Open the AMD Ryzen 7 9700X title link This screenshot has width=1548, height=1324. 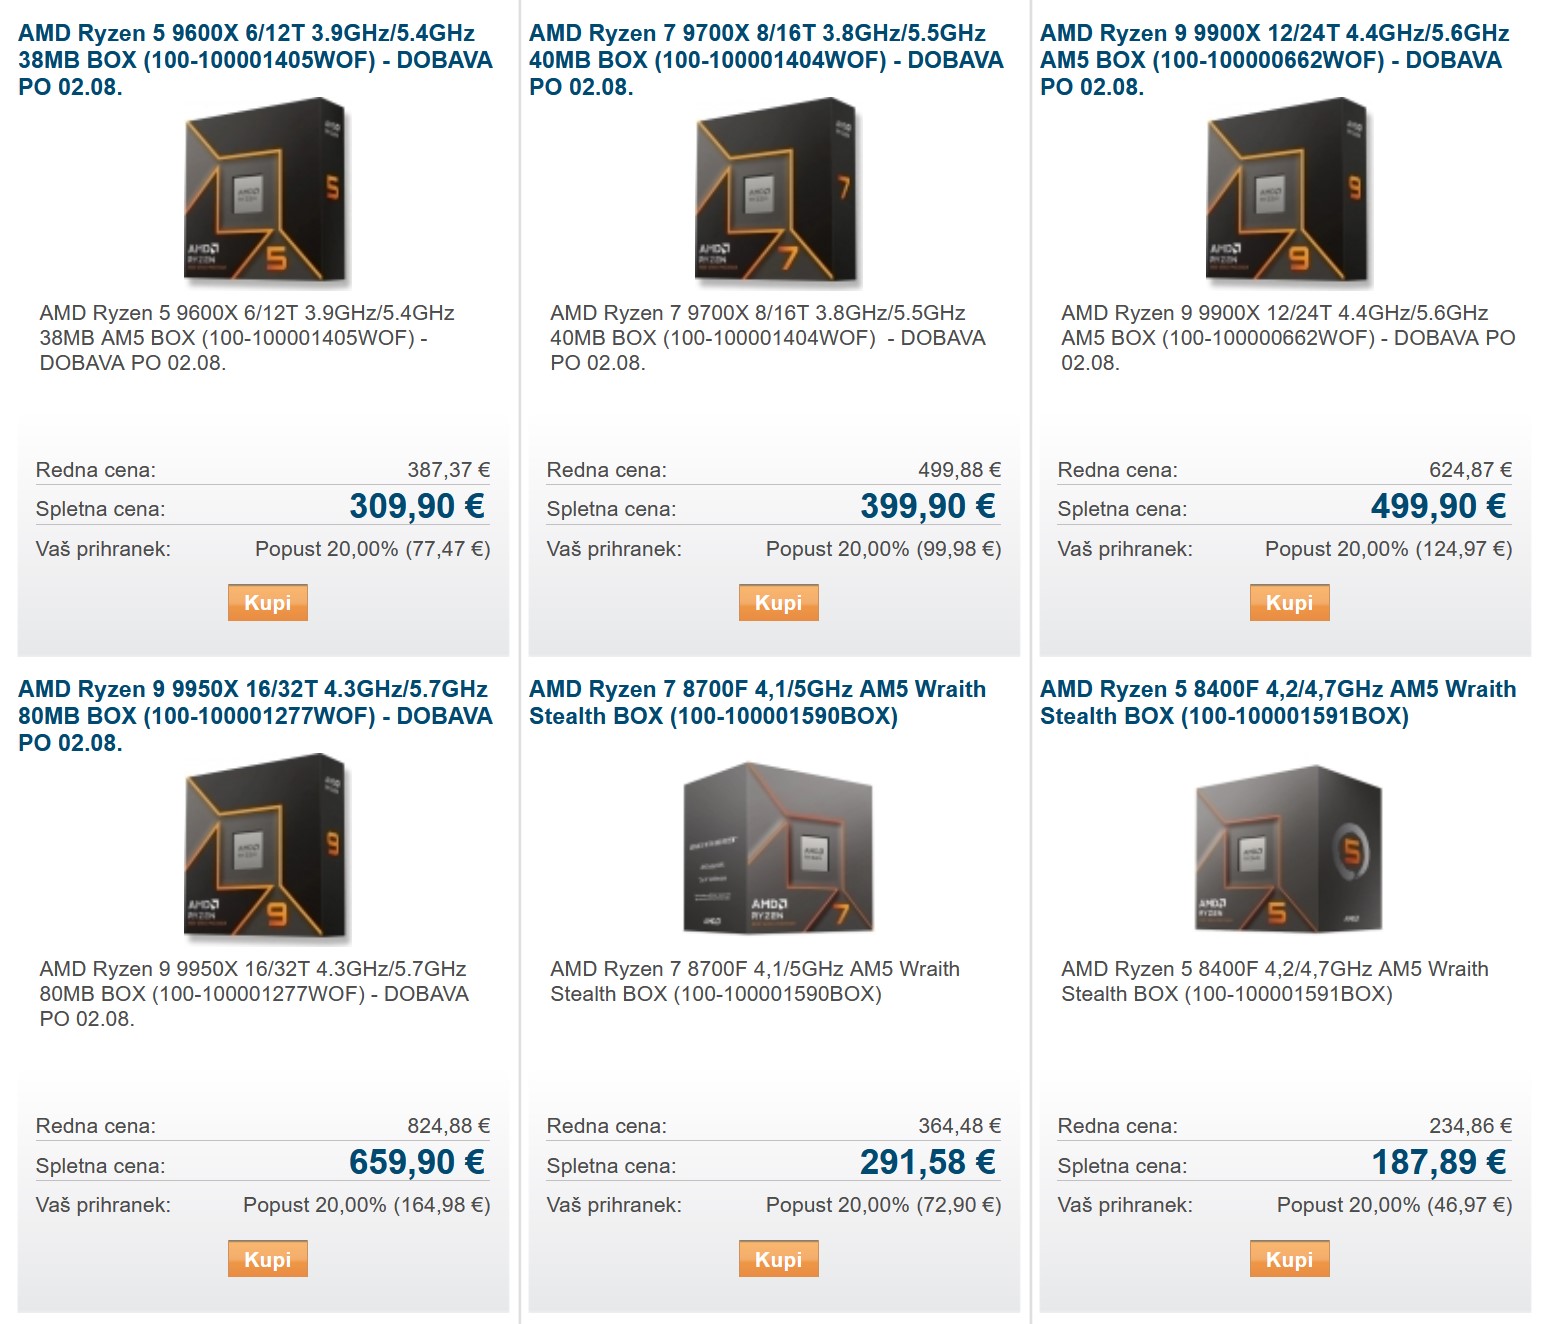pos(766,60)
